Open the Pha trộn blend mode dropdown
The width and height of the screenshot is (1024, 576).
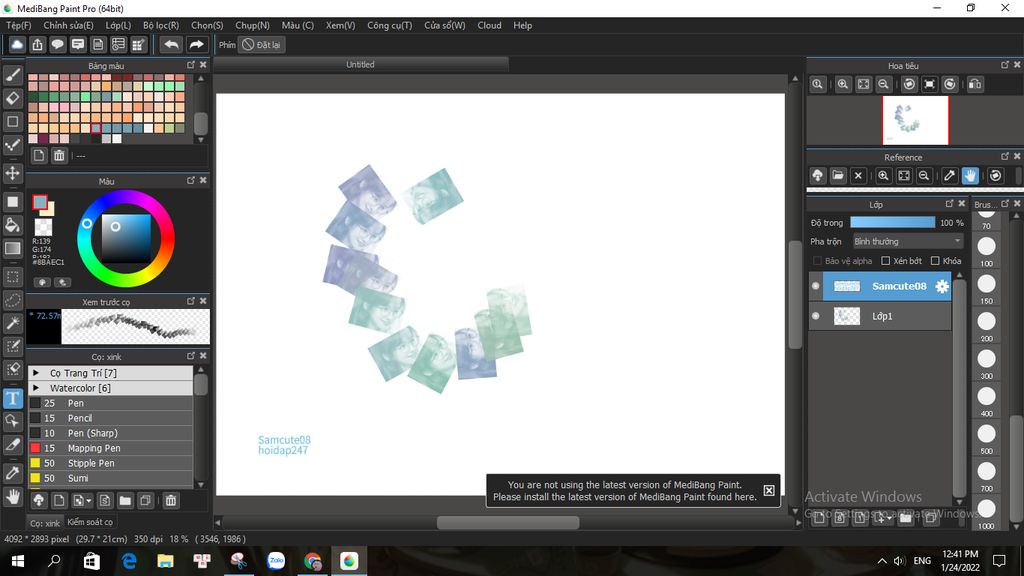907,241
